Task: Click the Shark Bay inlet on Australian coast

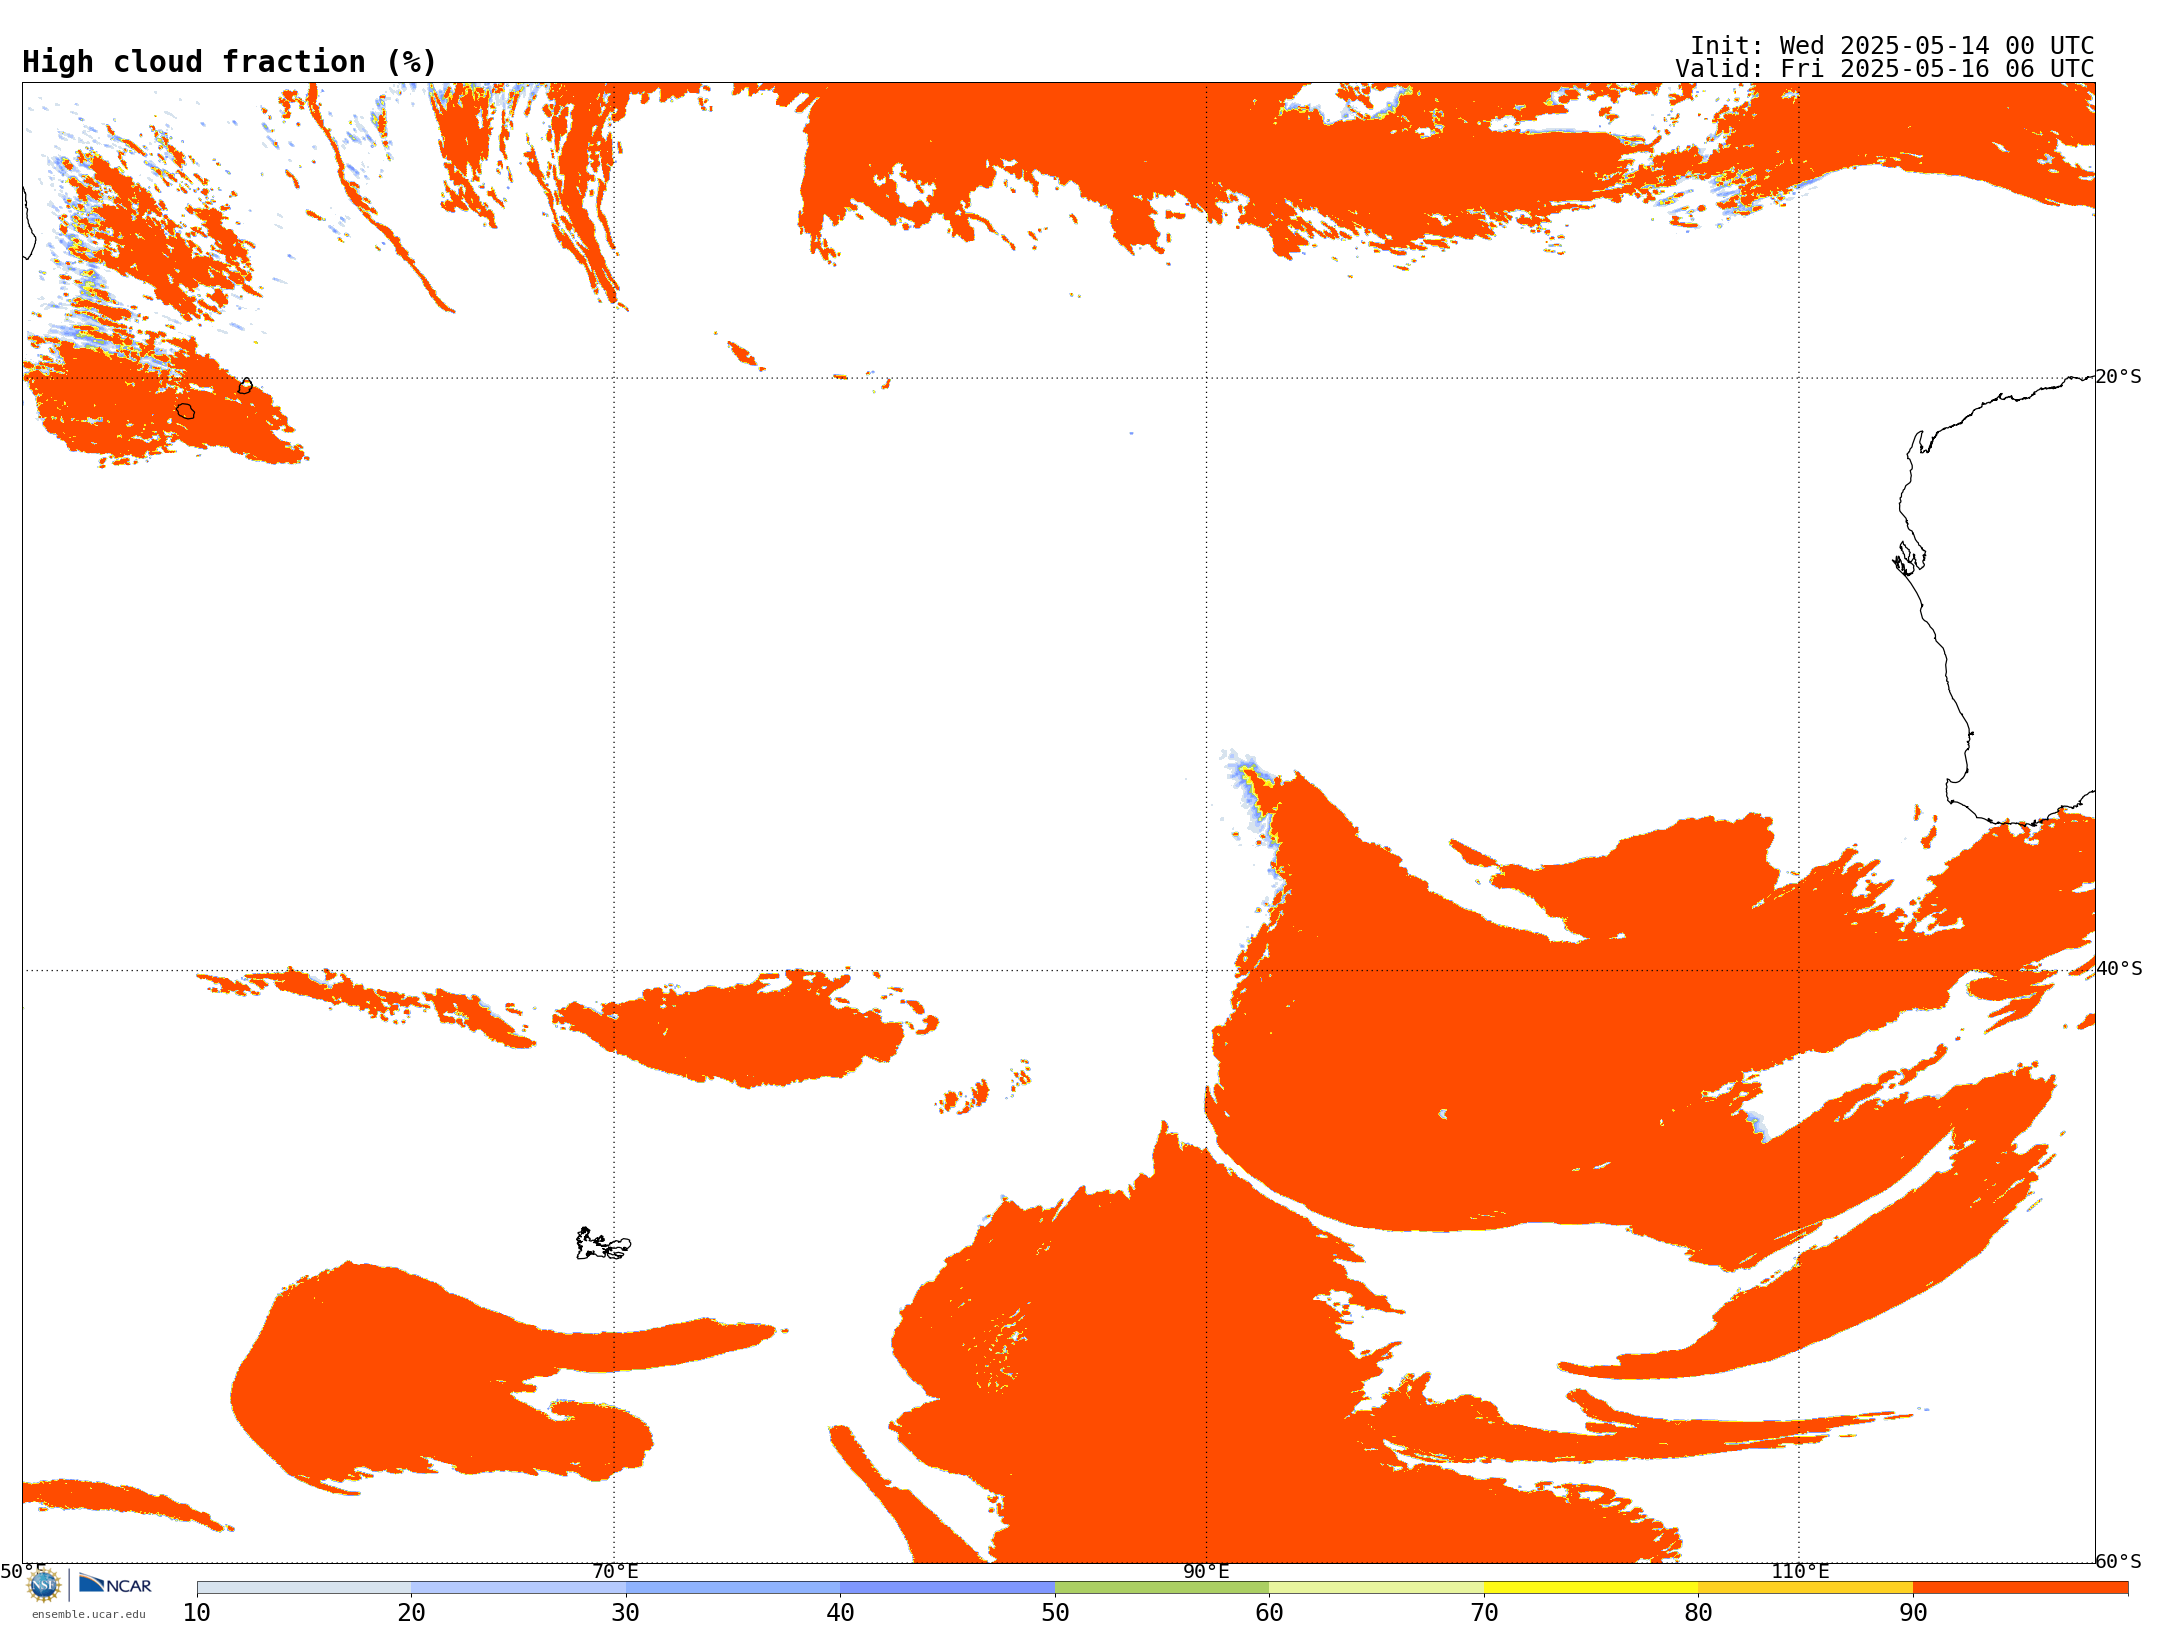Action: pyautogui.click(x=1909, y=559)
